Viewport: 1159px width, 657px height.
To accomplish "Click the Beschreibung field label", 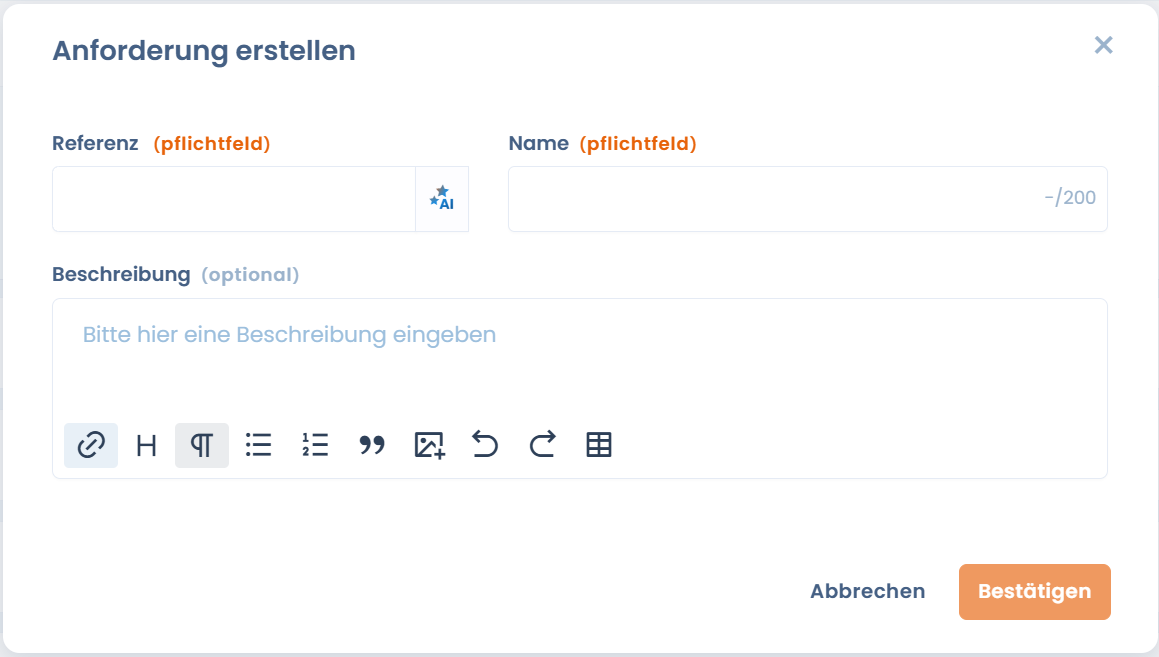I will [x=121, y=274].
